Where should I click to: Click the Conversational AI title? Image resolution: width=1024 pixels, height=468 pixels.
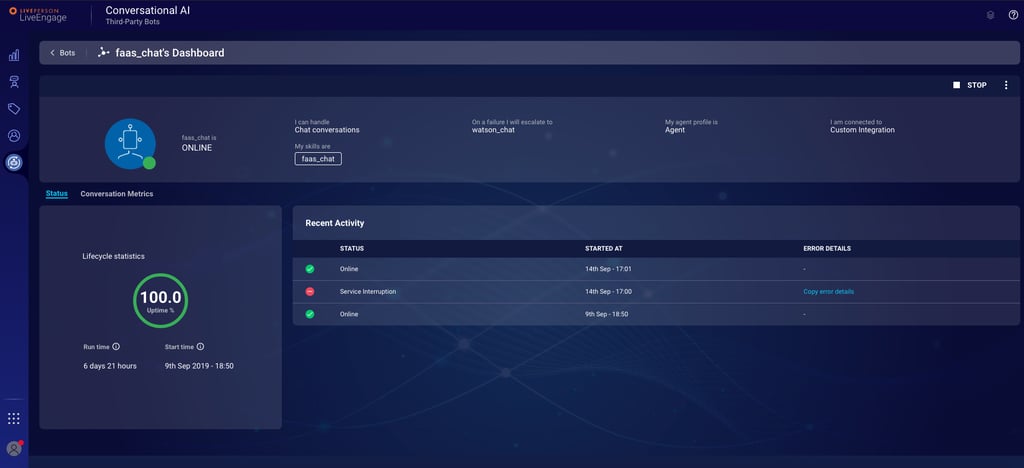148,10
